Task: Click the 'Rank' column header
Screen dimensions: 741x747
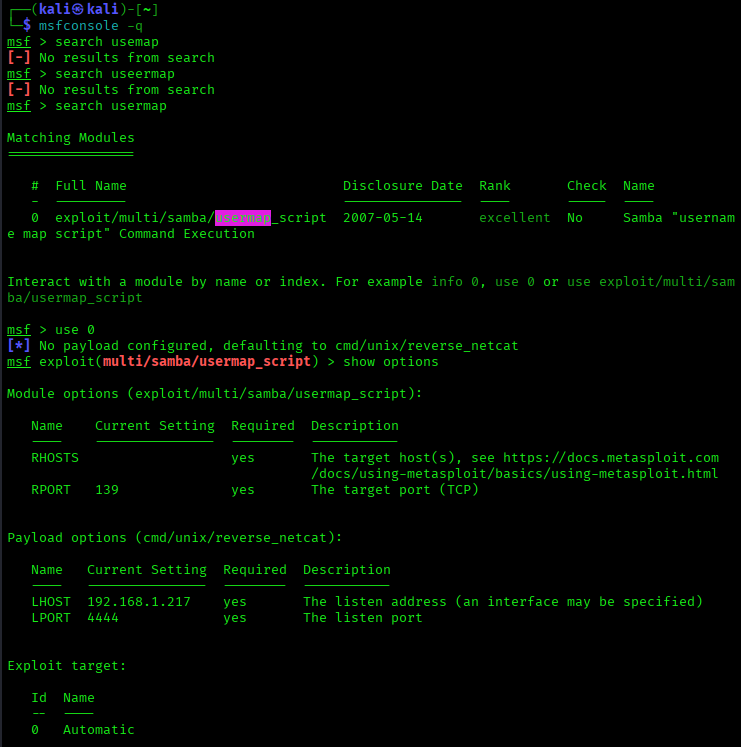Action: pyautogui.click(x=495, y=186)
